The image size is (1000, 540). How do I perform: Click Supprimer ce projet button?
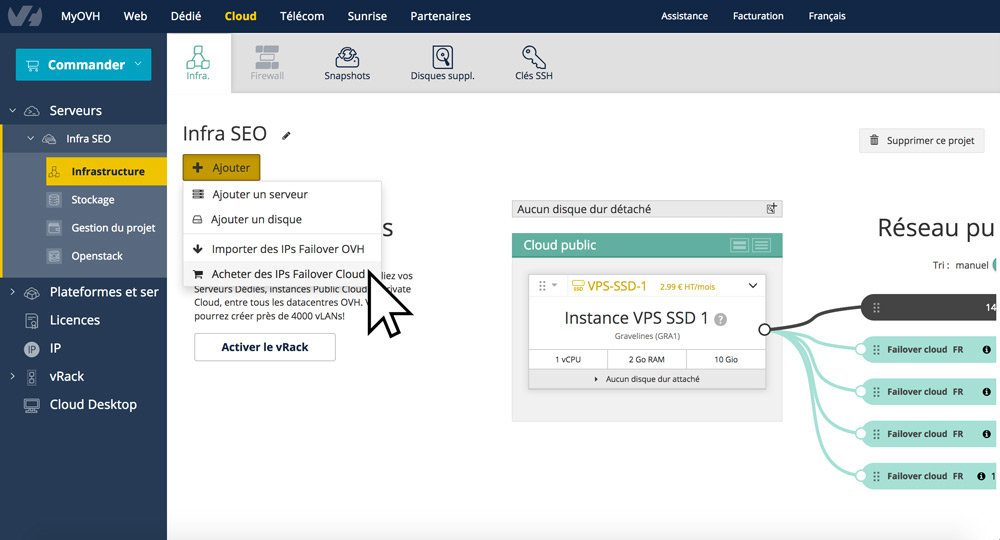click(x=922, y=140)
